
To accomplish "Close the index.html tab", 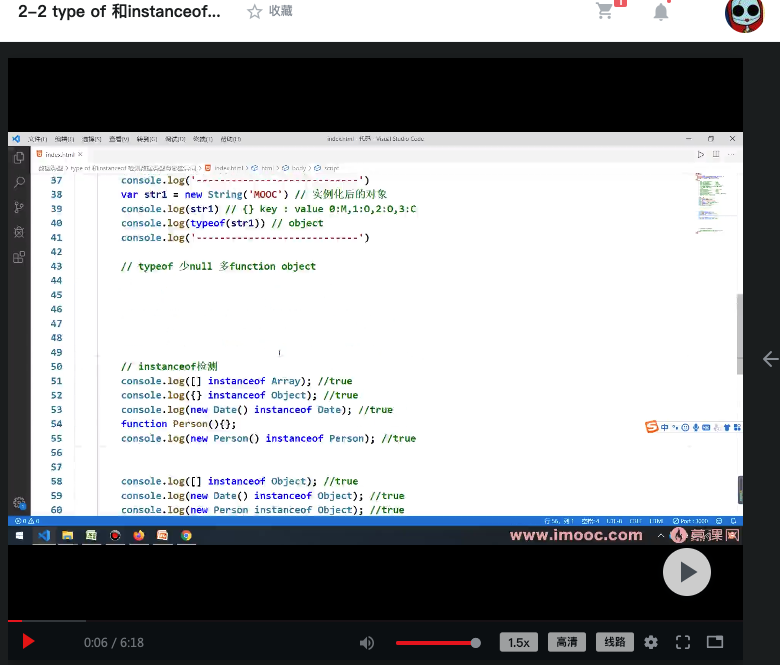I will 80,154.
